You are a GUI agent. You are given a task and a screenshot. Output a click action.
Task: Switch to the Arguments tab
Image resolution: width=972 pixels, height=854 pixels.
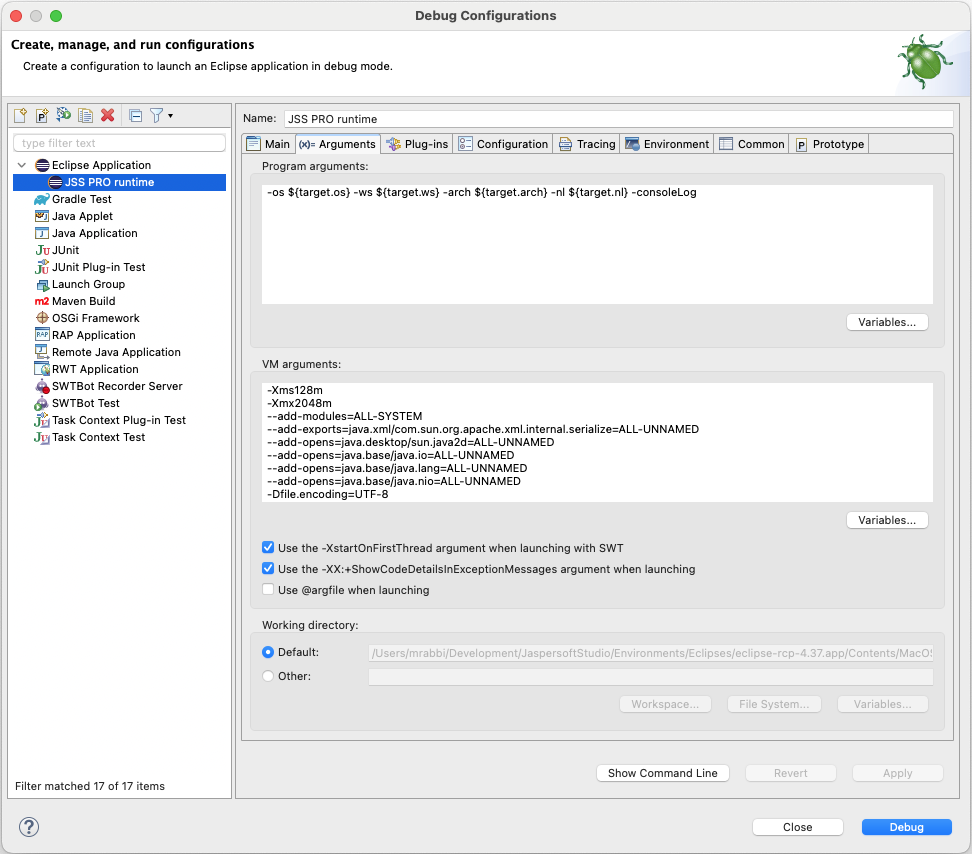click(338, 144)
